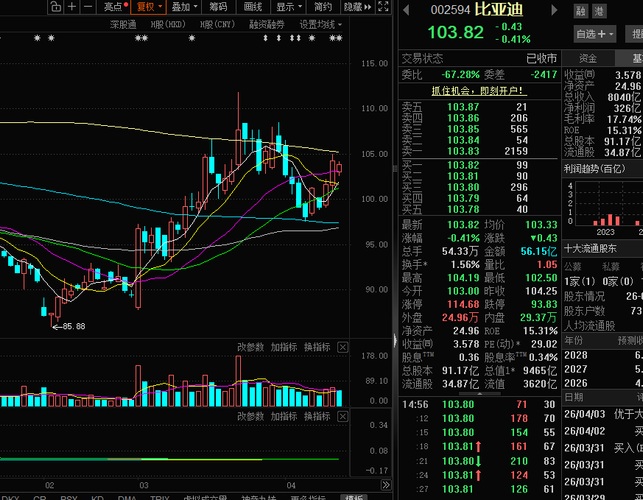Screen dimensions: 643x500
Task: Click 改参数 in the volume panel
Action: 250,347
